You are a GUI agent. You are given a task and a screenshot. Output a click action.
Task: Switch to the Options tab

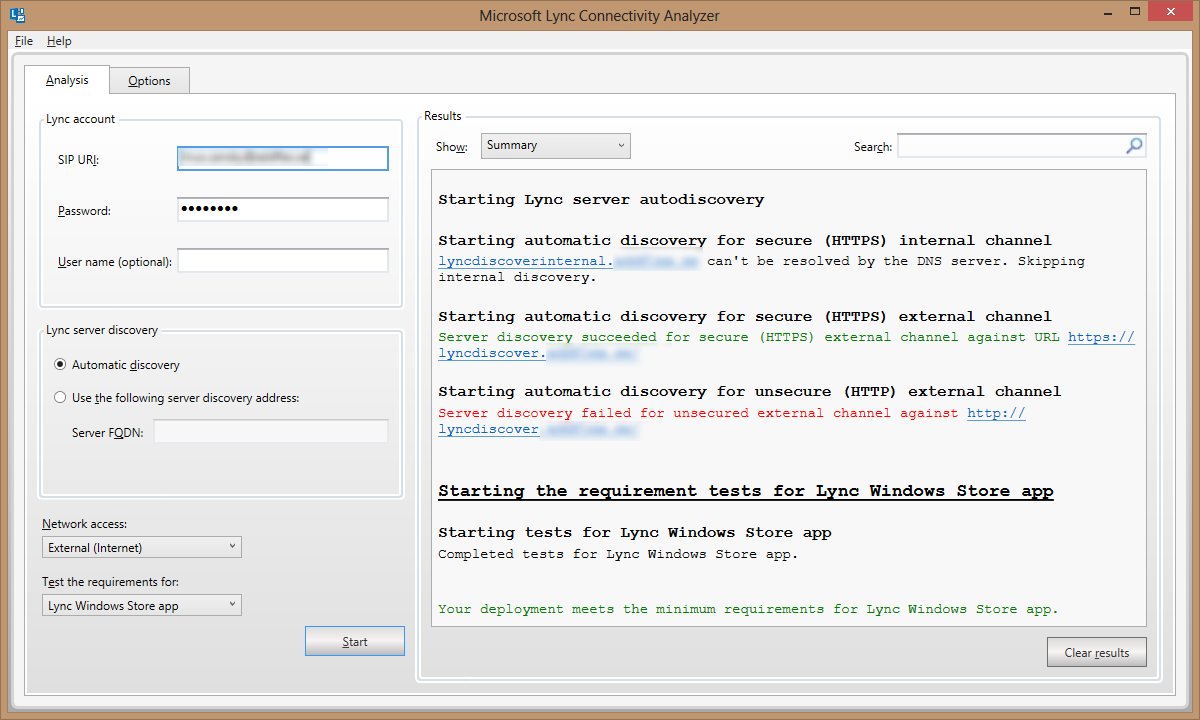149,81
